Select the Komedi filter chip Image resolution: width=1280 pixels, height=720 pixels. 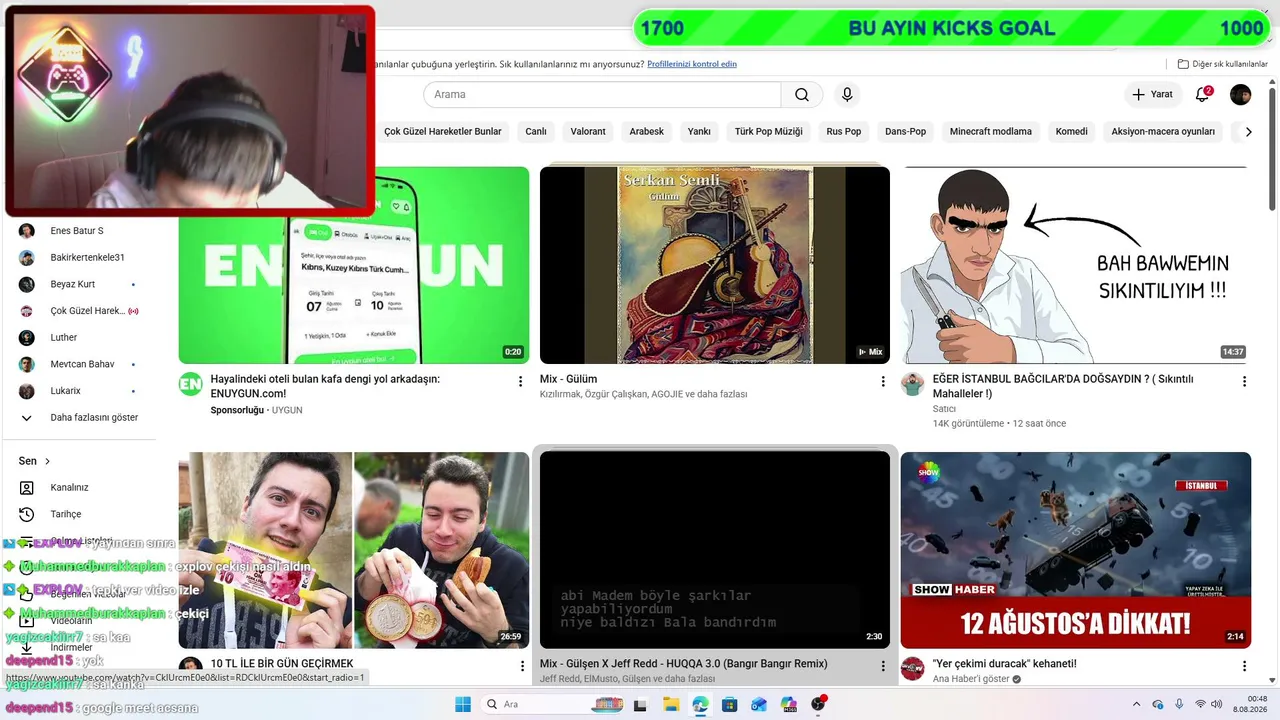[x=1072, y=131]
